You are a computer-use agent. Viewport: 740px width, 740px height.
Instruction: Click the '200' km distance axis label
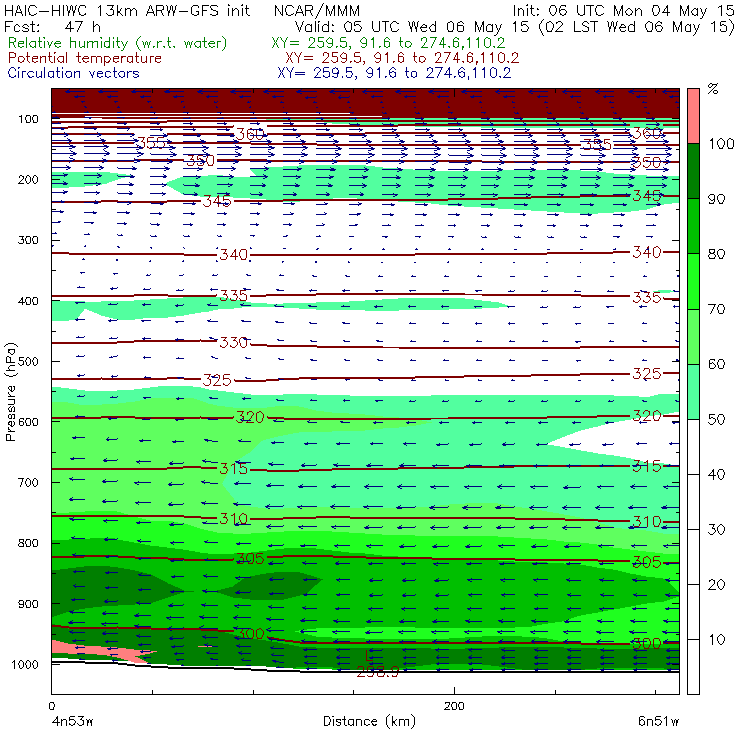point(454,706)
